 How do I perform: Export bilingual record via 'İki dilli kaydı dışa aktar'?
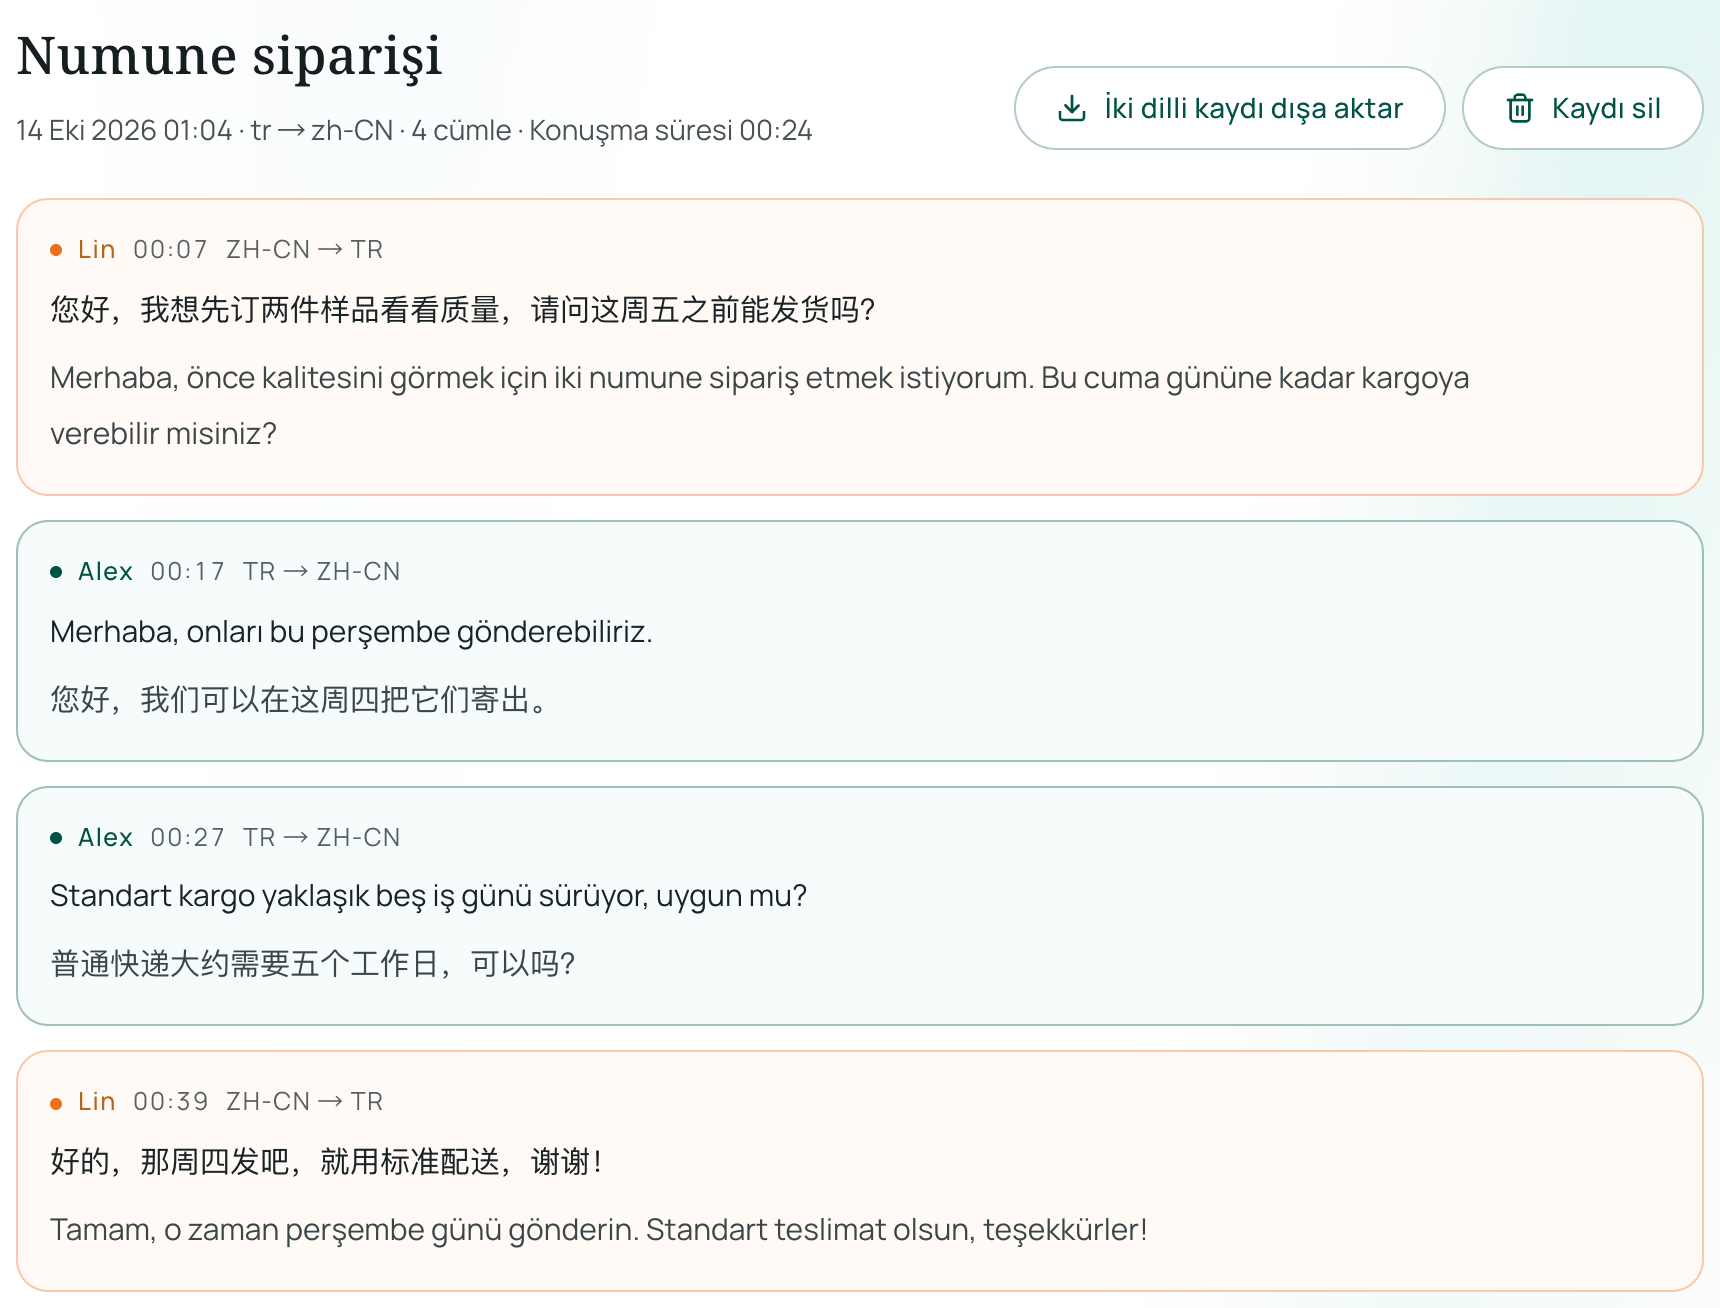tap(1229, 108)
